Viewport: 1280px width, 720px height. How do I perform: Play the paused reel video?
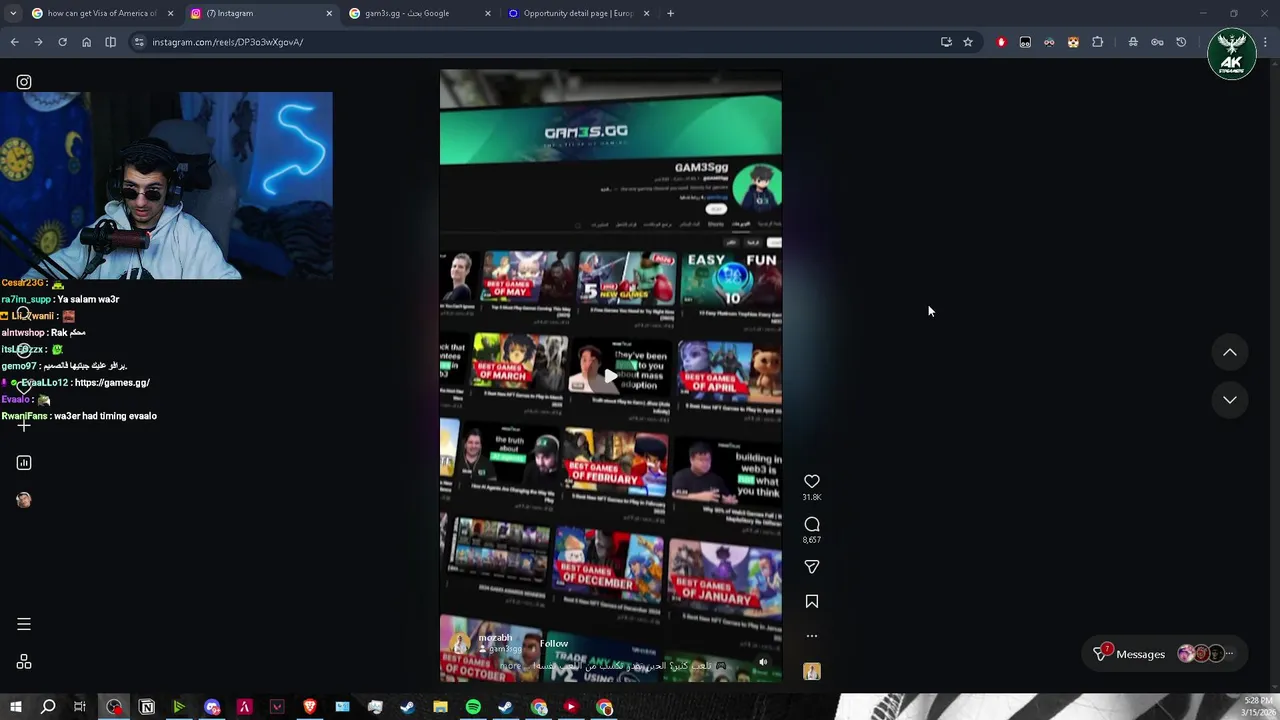coord(610,376)
